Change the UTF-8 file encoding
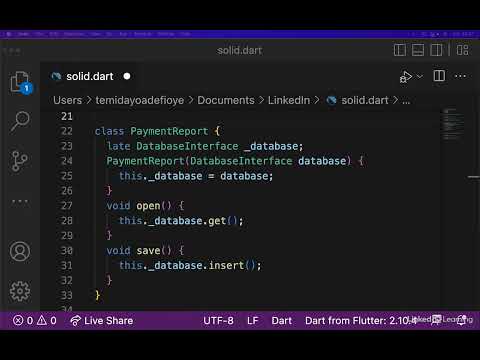The image size is (480, 360). pos(218,321)
